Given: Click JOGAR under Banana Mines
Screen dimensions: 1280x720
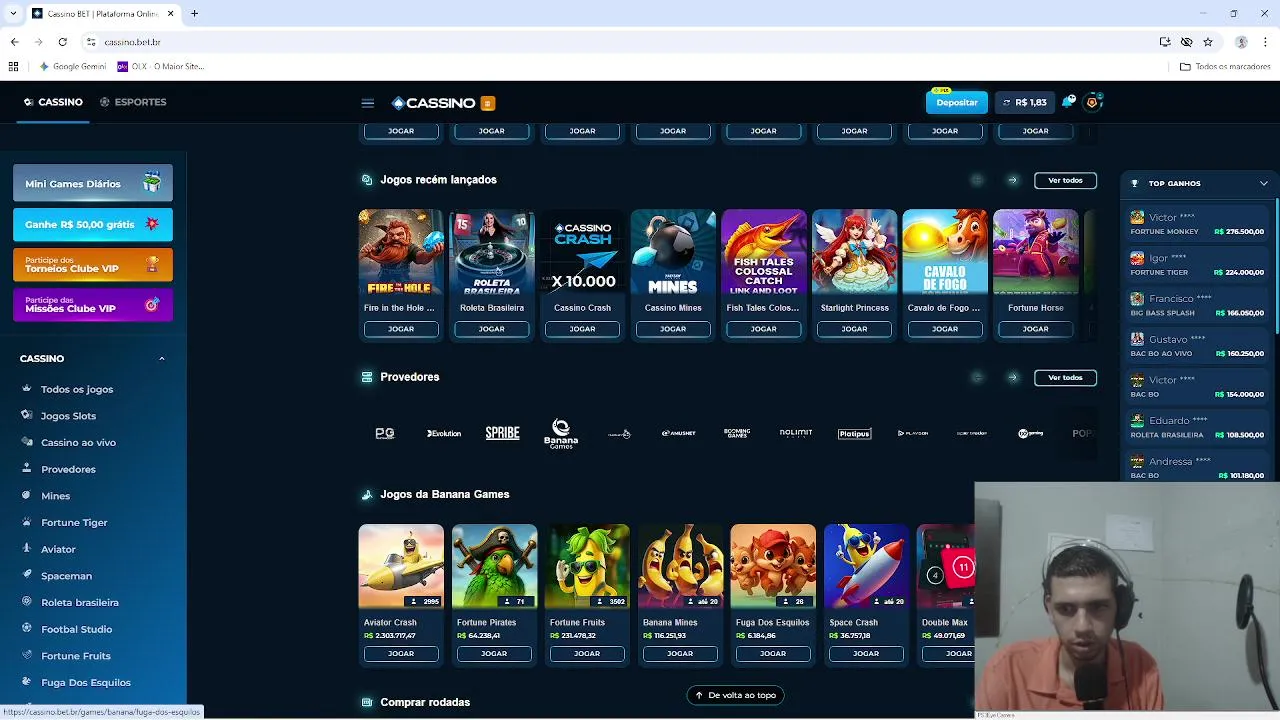Looking at the screenshot, I should [x=680, y=654].
